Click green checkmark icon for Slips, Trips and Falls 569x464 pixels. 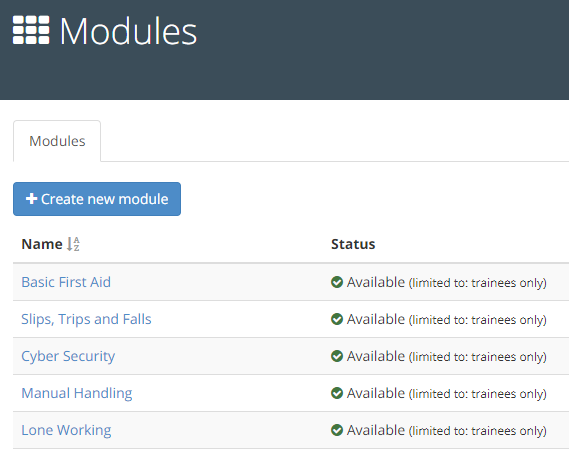337,319
